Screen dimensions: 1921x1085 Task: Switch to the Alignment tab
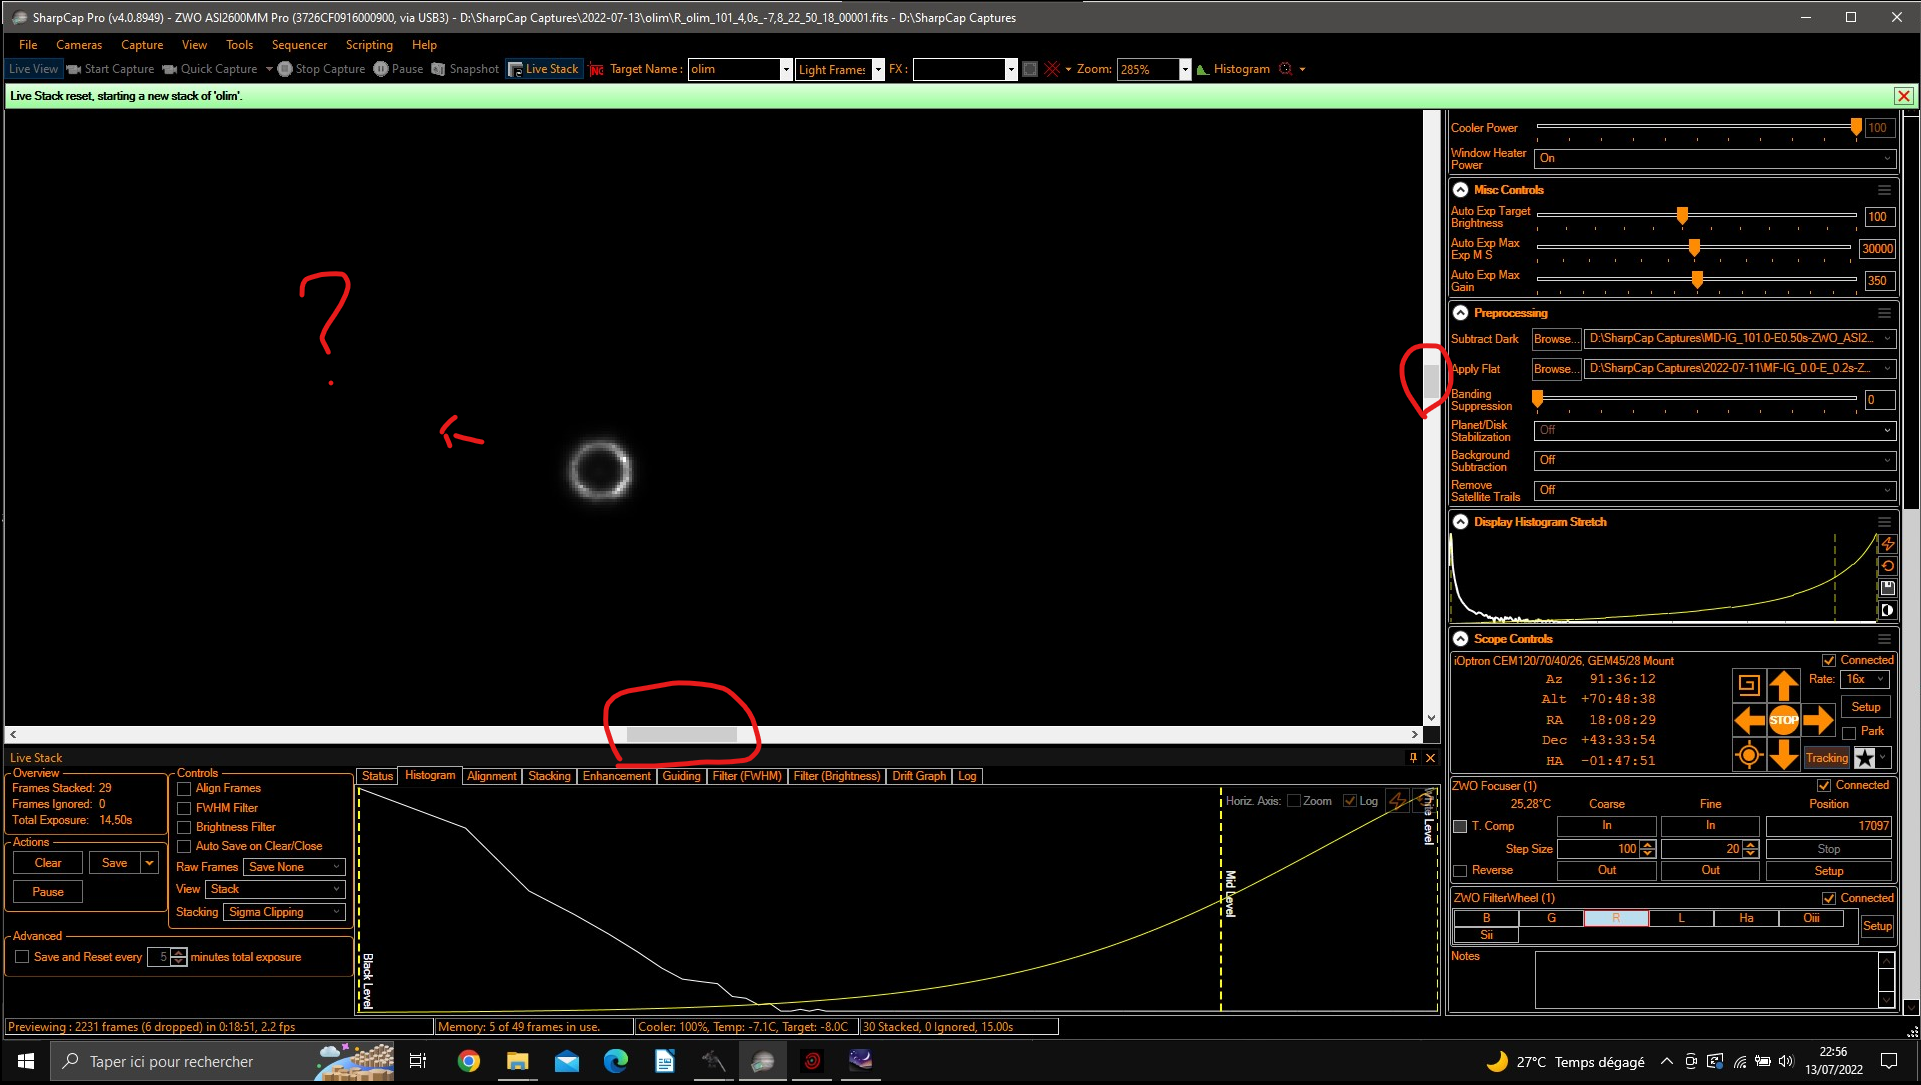point(491,776)
